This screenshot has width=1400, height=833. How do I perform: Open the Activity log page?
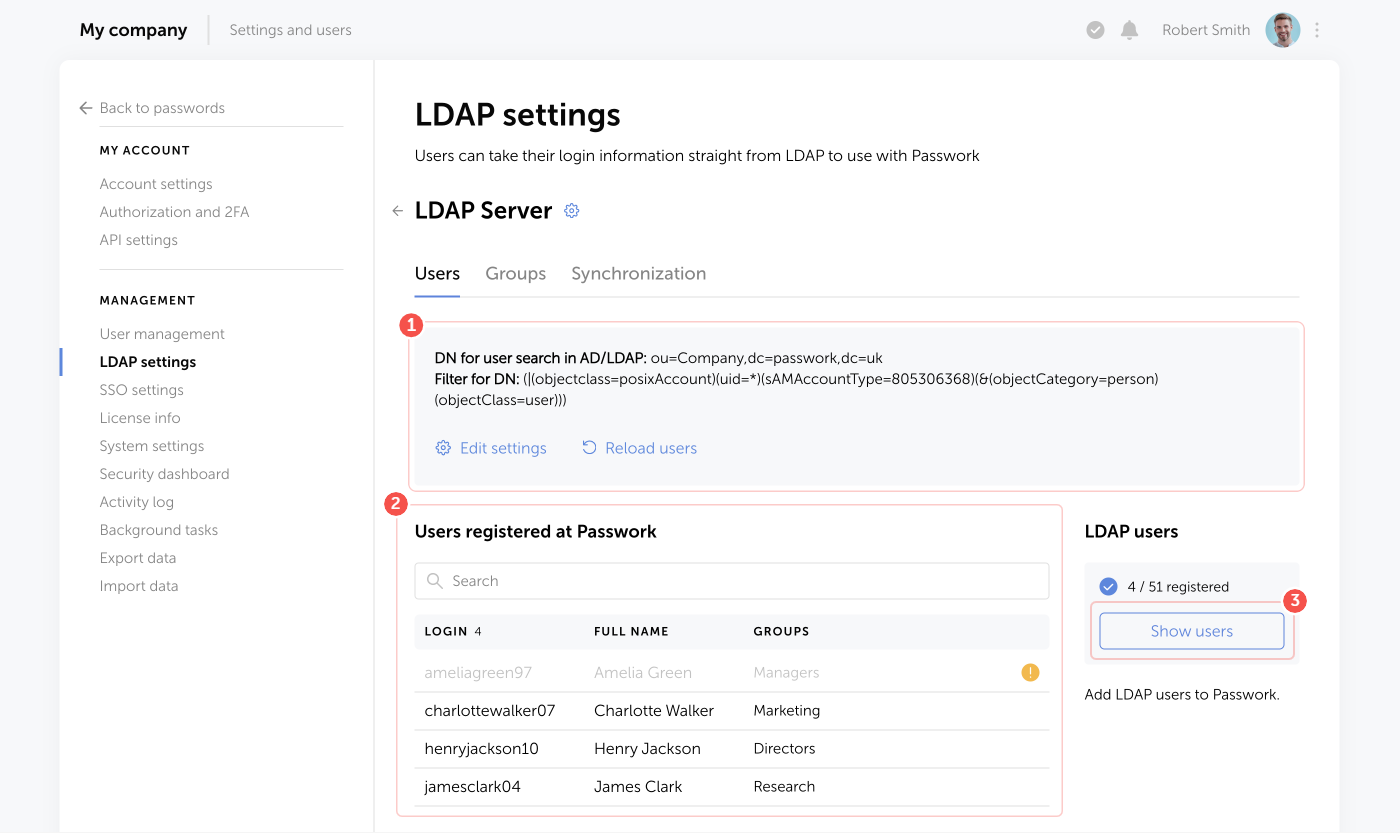tap(137, 501)
